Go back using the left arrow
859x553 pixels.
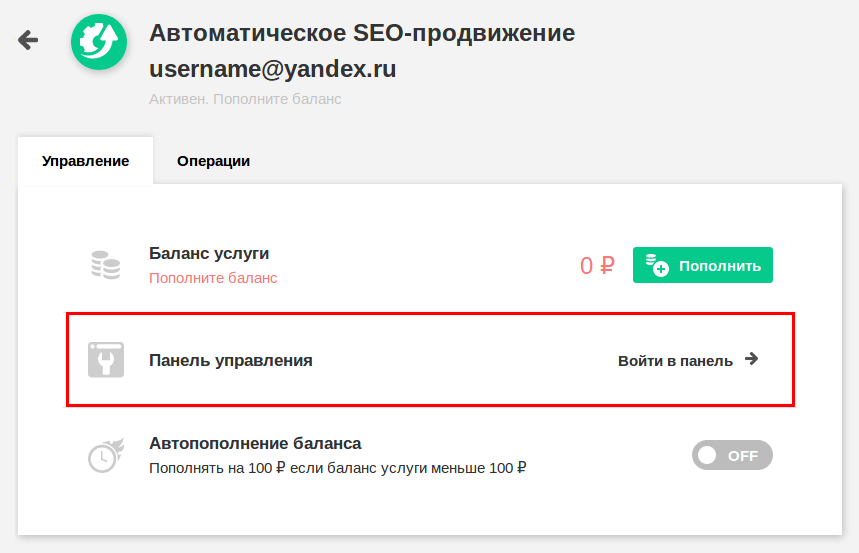28,40
